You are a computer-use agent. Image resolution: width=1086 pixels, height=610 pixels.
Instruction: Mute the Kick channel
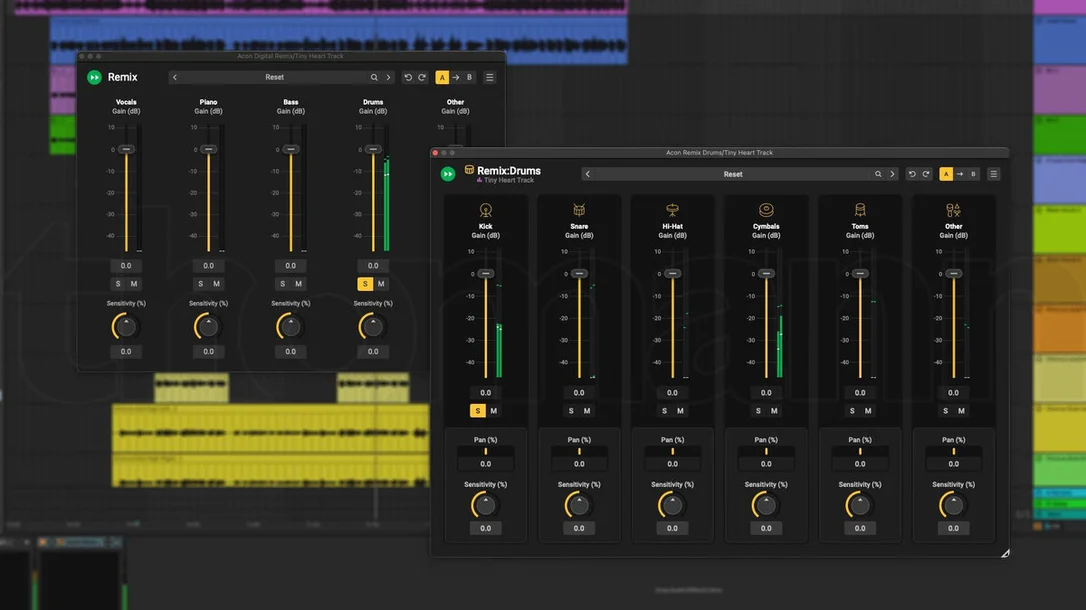[494, 411]
